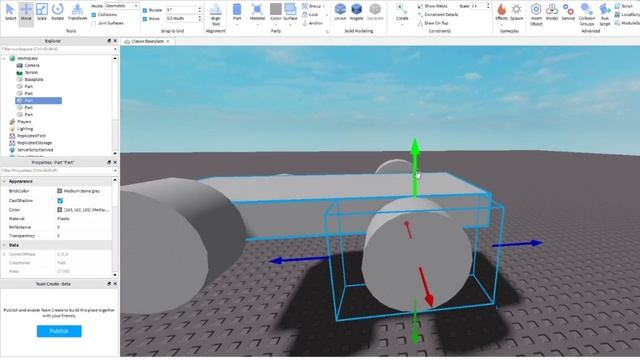Toggle the Collisions checkbox
Image resolution: width=640 pixels, height=360 pixels.
(94, 15)
